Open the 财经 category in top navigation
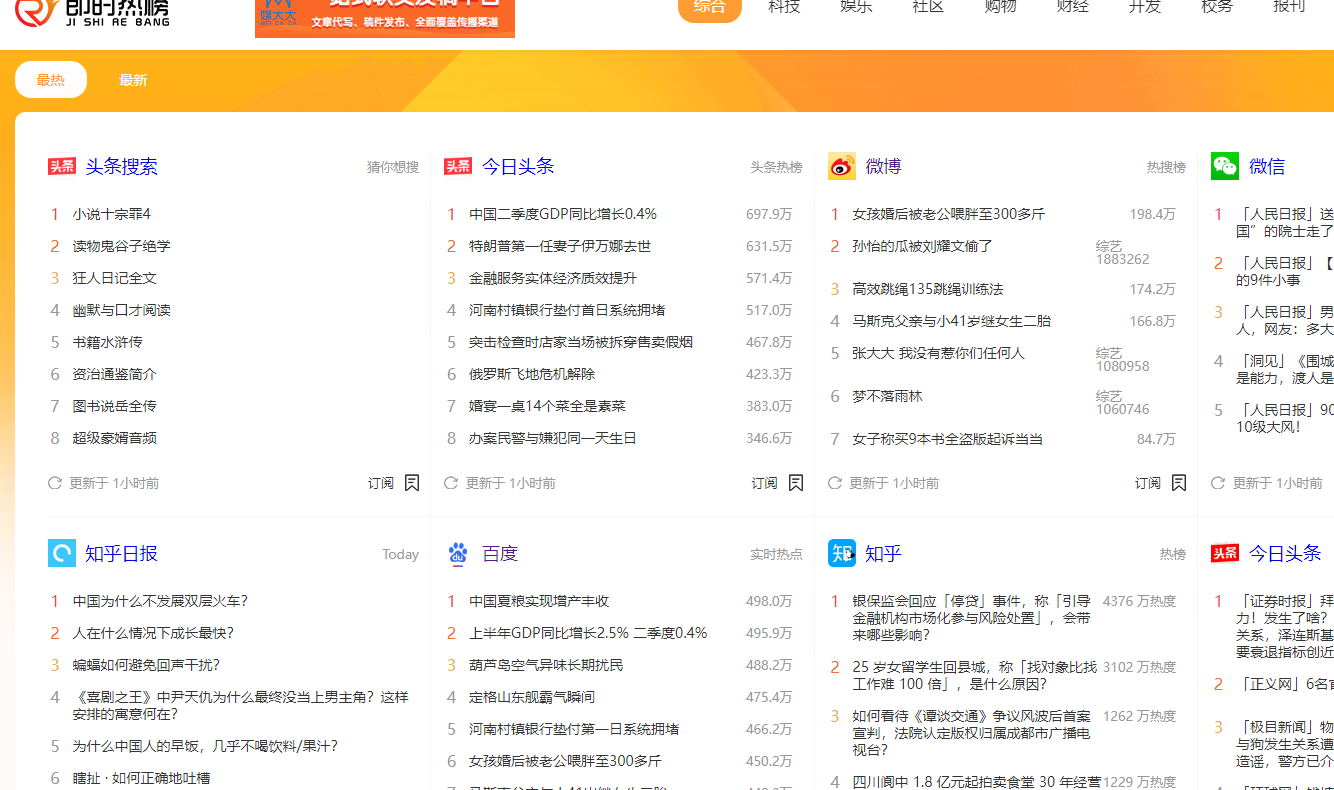This screenshot has width=1334, height=790. (x=1073, y=7)
